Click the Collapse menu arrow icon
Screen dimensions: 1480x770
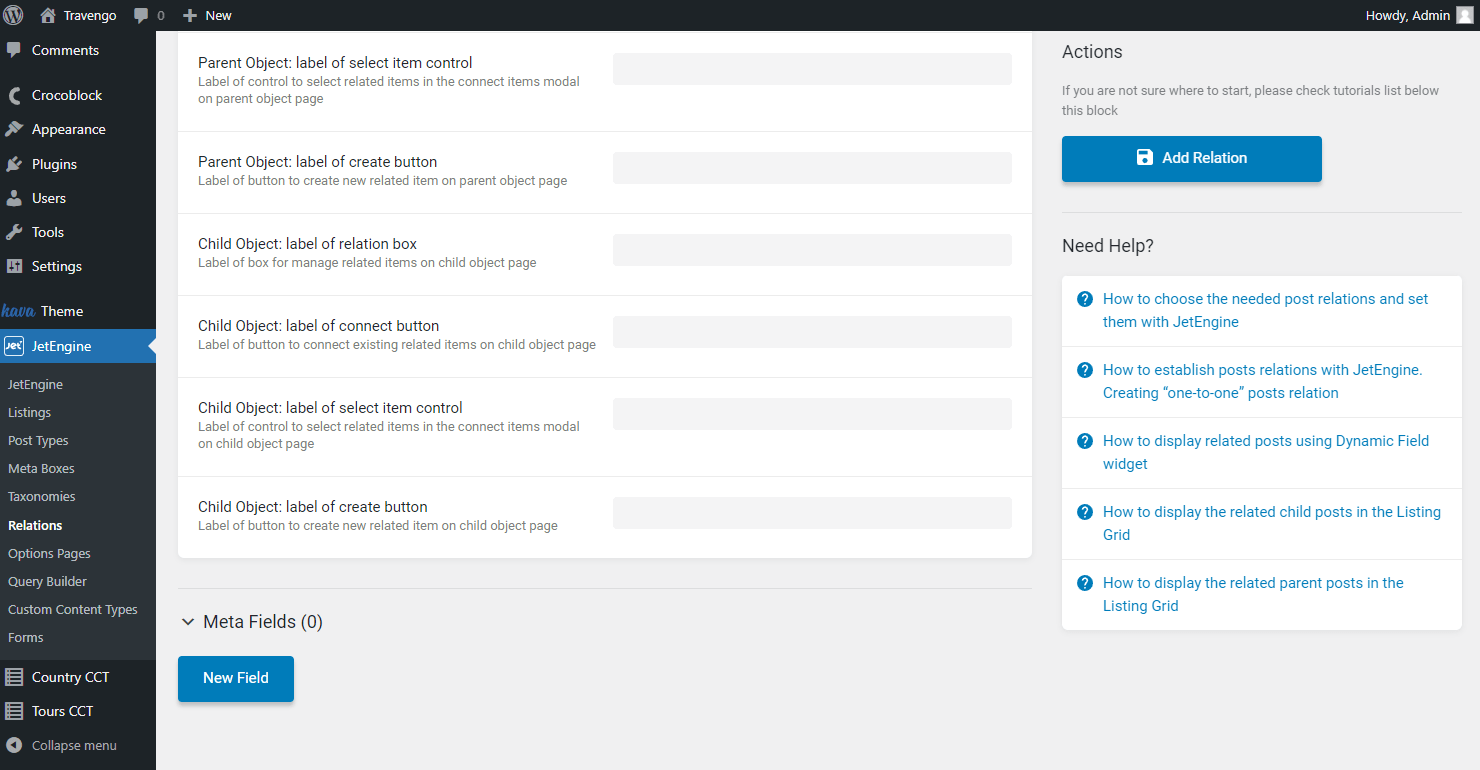[14, 745]
